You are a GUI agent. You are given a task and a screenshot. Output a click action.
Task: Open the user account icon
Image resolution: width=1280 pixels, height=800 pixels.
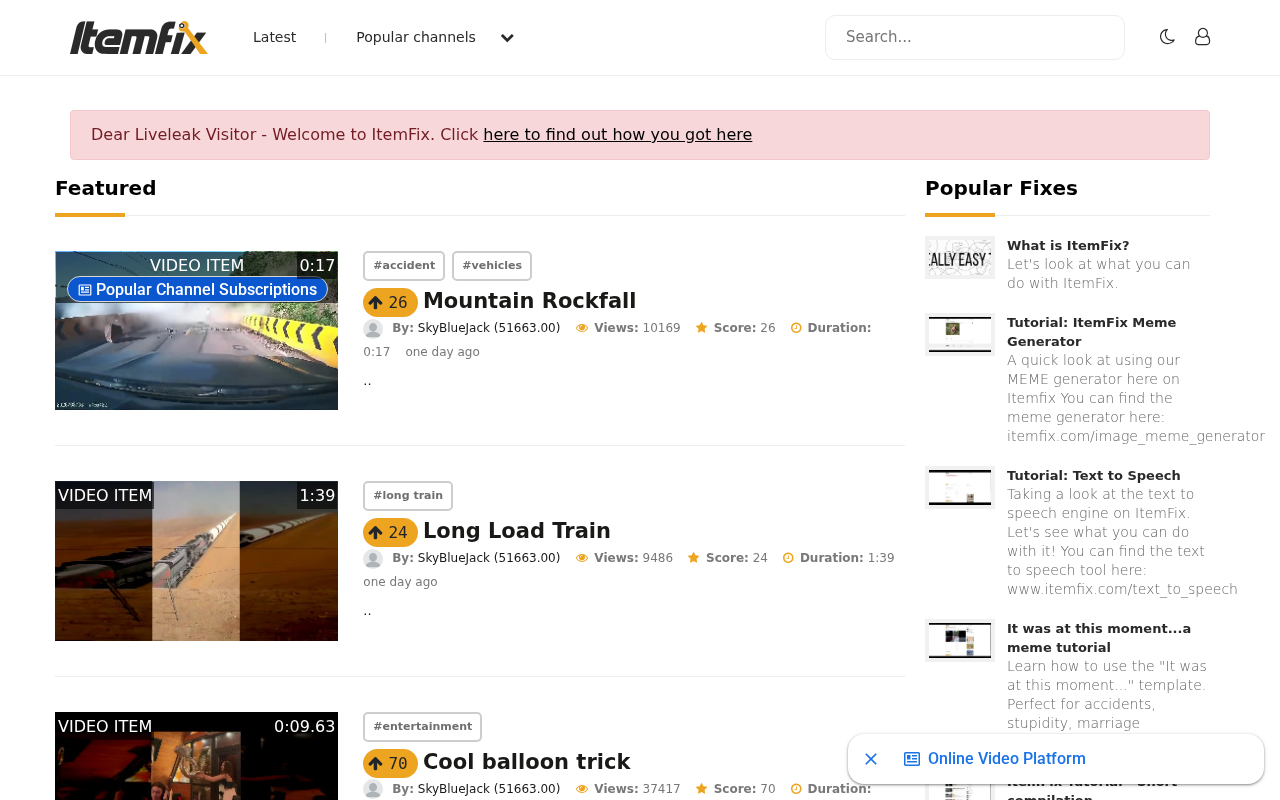(1203, 37)
